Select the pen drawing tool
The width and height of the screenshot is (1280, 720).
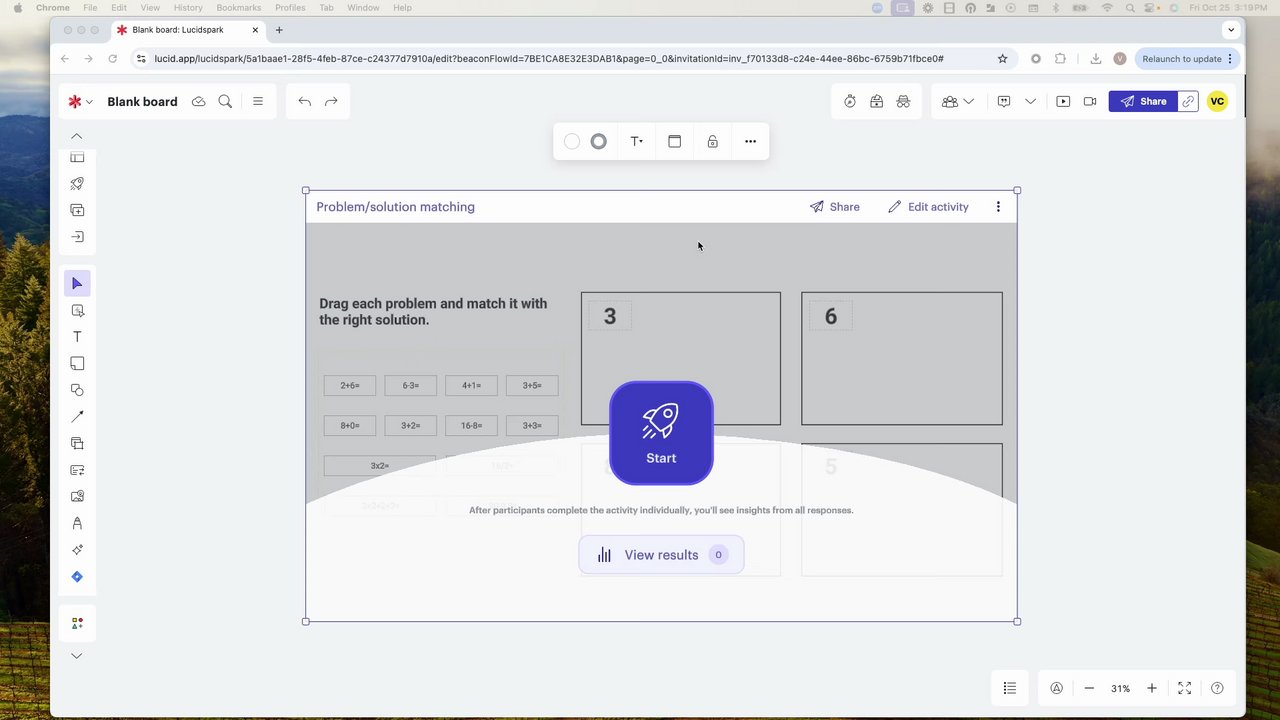(x=77, y=523)
